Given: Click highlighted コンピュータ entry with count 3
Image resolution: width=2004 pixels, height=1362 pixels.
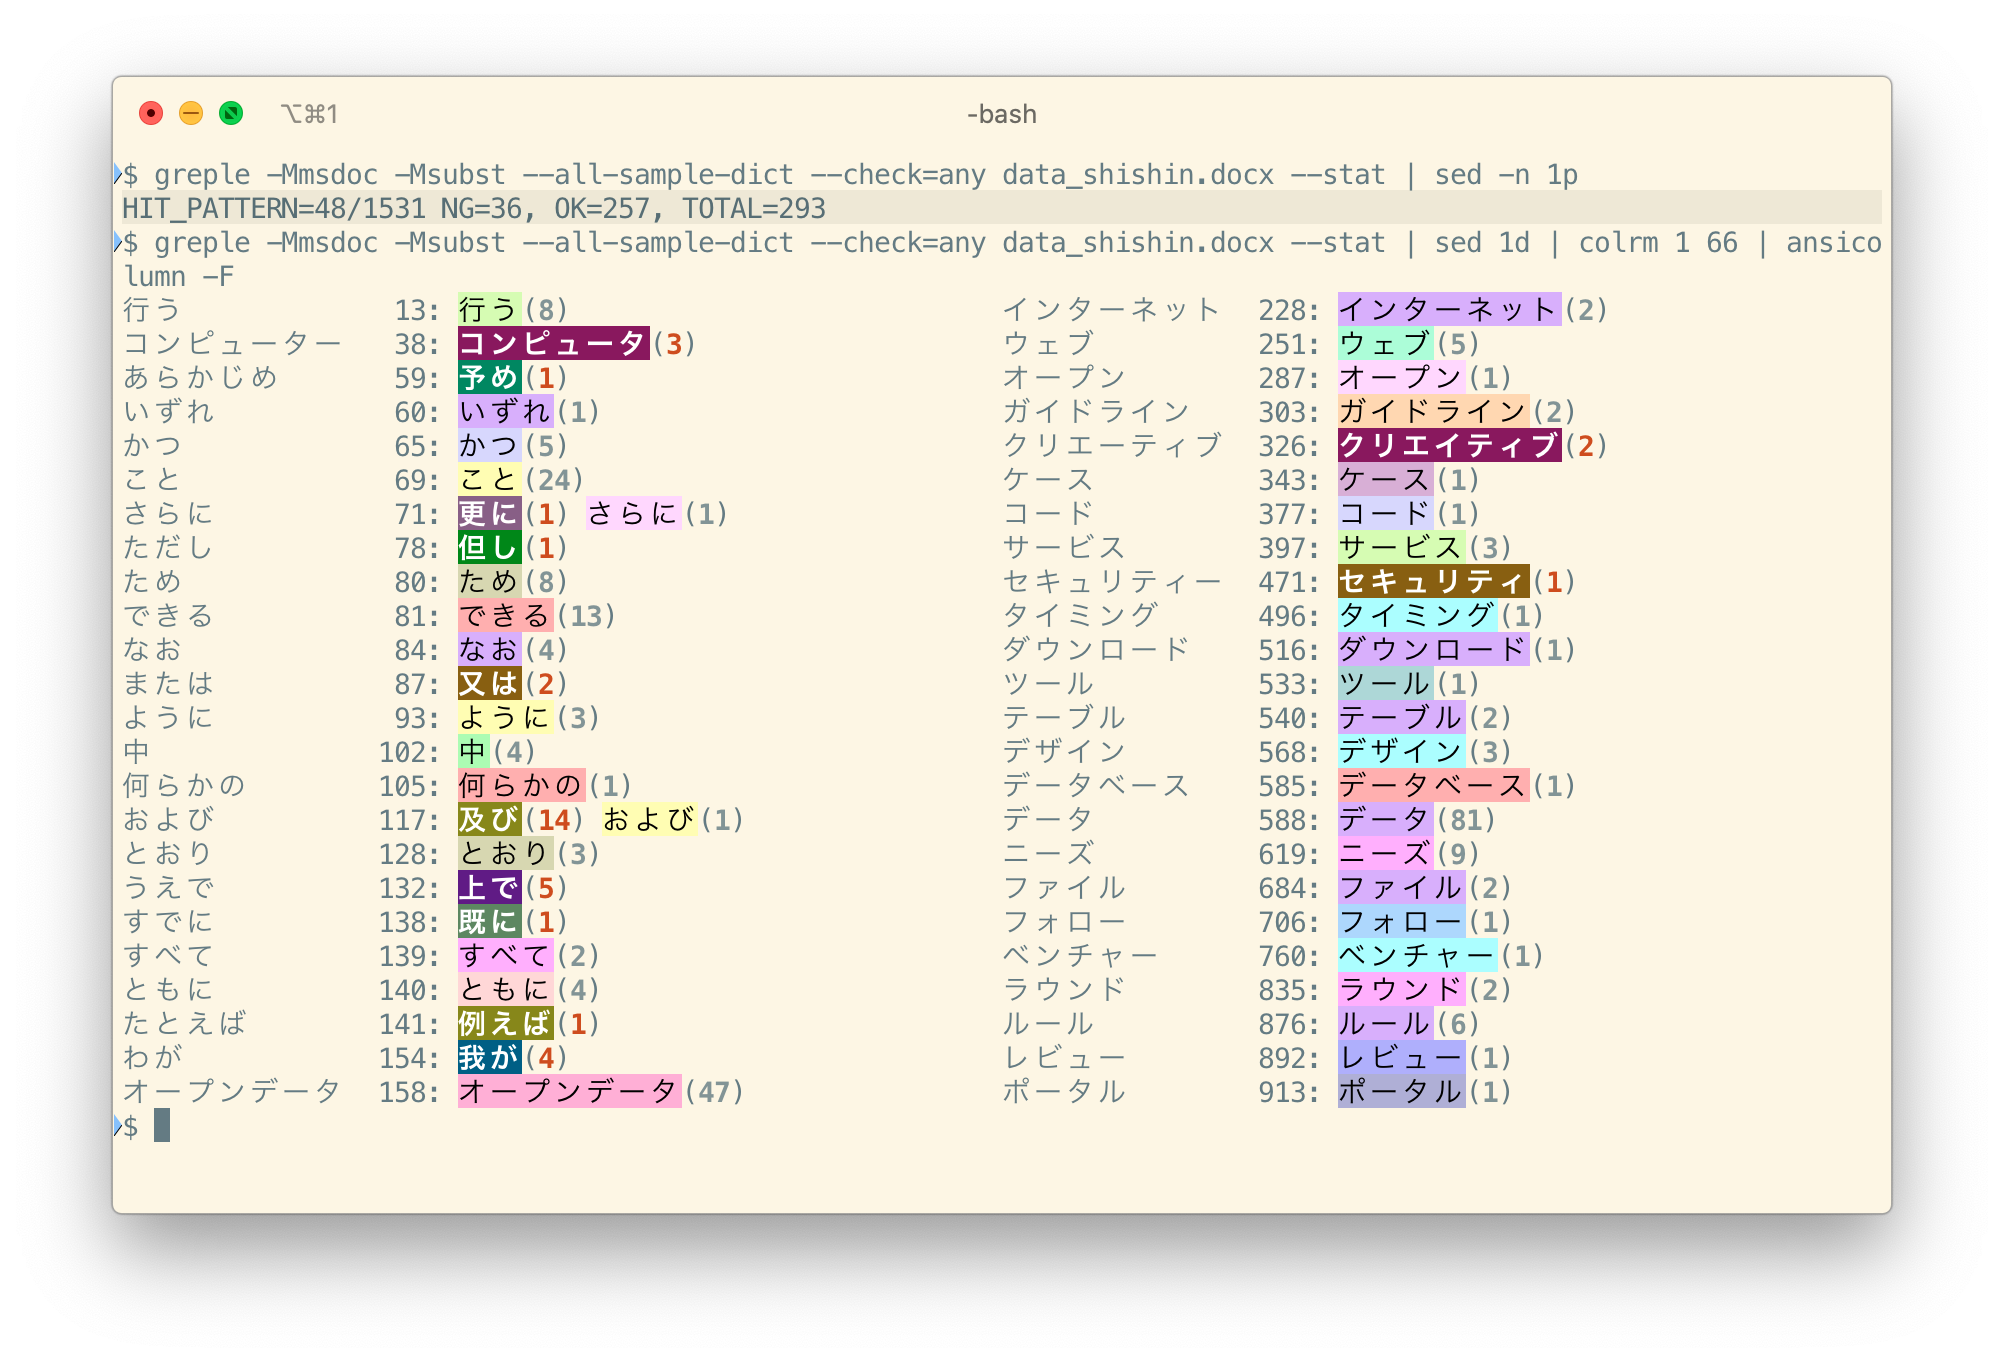Looking at the screenshot, I should pos(553,344).
